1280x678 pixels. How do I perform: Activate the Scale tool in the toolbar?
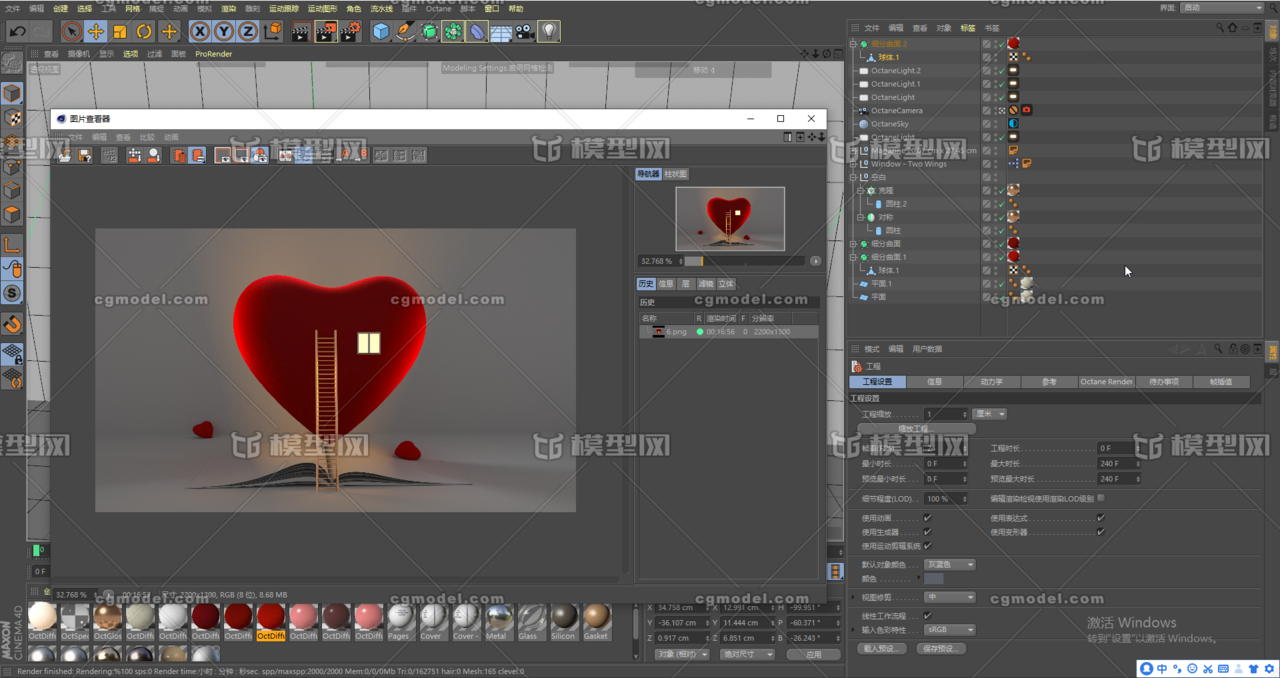pos(120,32)
